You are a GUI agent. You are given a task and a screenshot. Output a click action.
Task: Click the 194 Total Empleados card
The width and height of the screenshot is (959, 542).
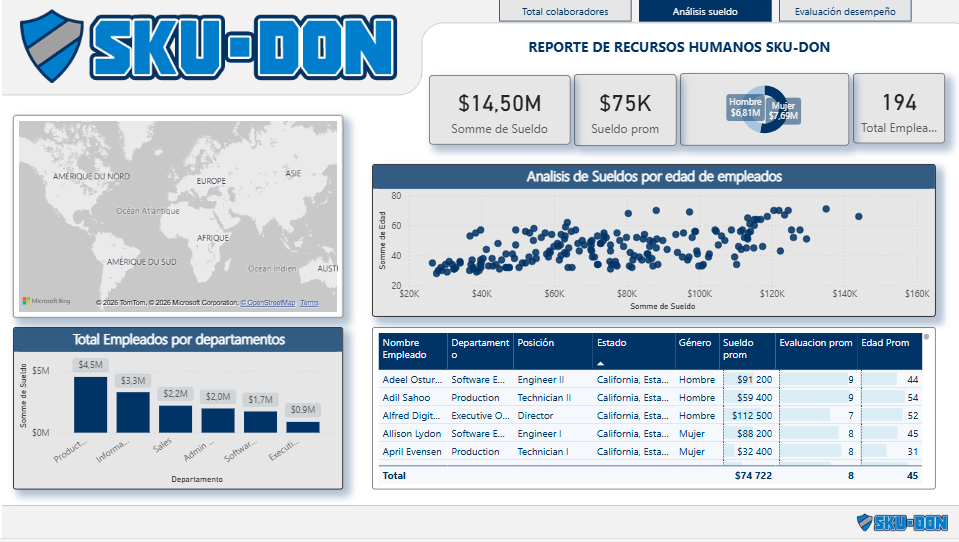(x=899, y=110)
